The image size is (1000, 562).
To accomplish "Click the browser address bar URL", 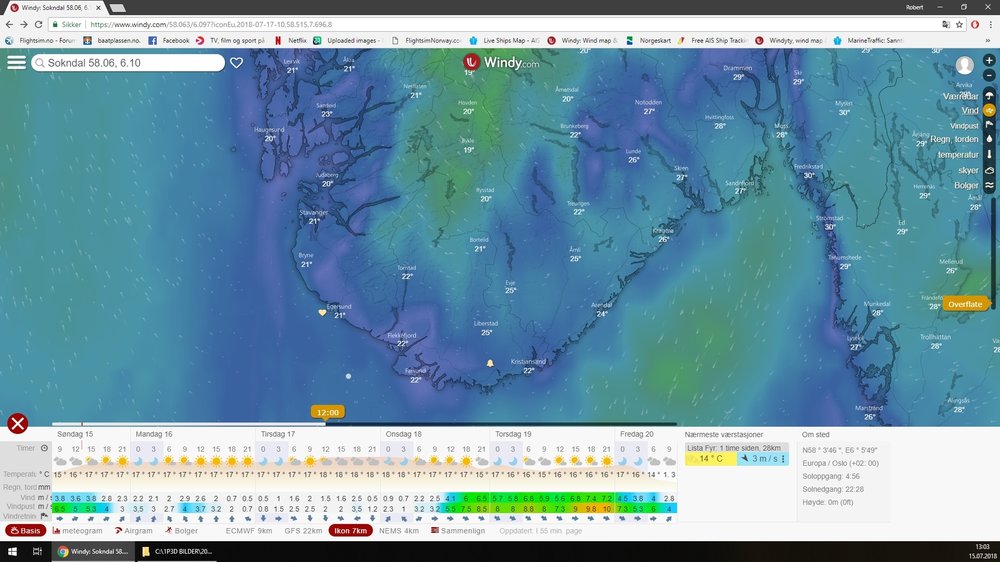I will 211,24.
